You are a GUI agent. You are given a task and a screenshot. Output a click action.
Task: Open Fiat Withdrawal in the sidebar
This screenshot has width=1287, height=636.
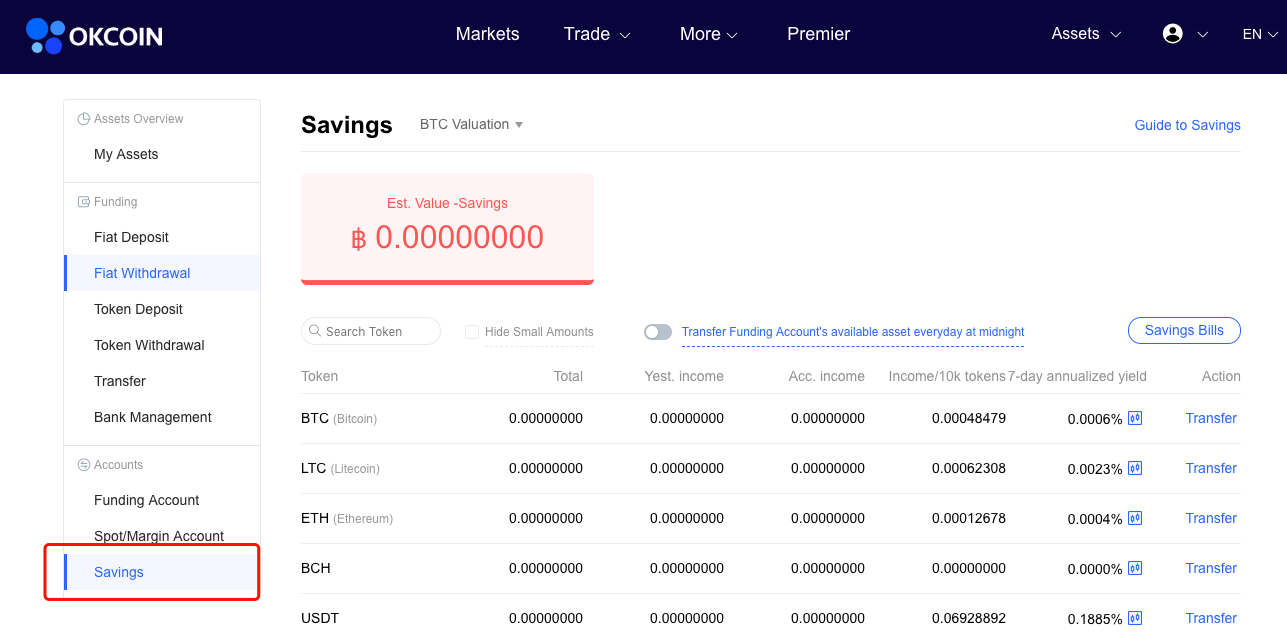click(162, 273)
